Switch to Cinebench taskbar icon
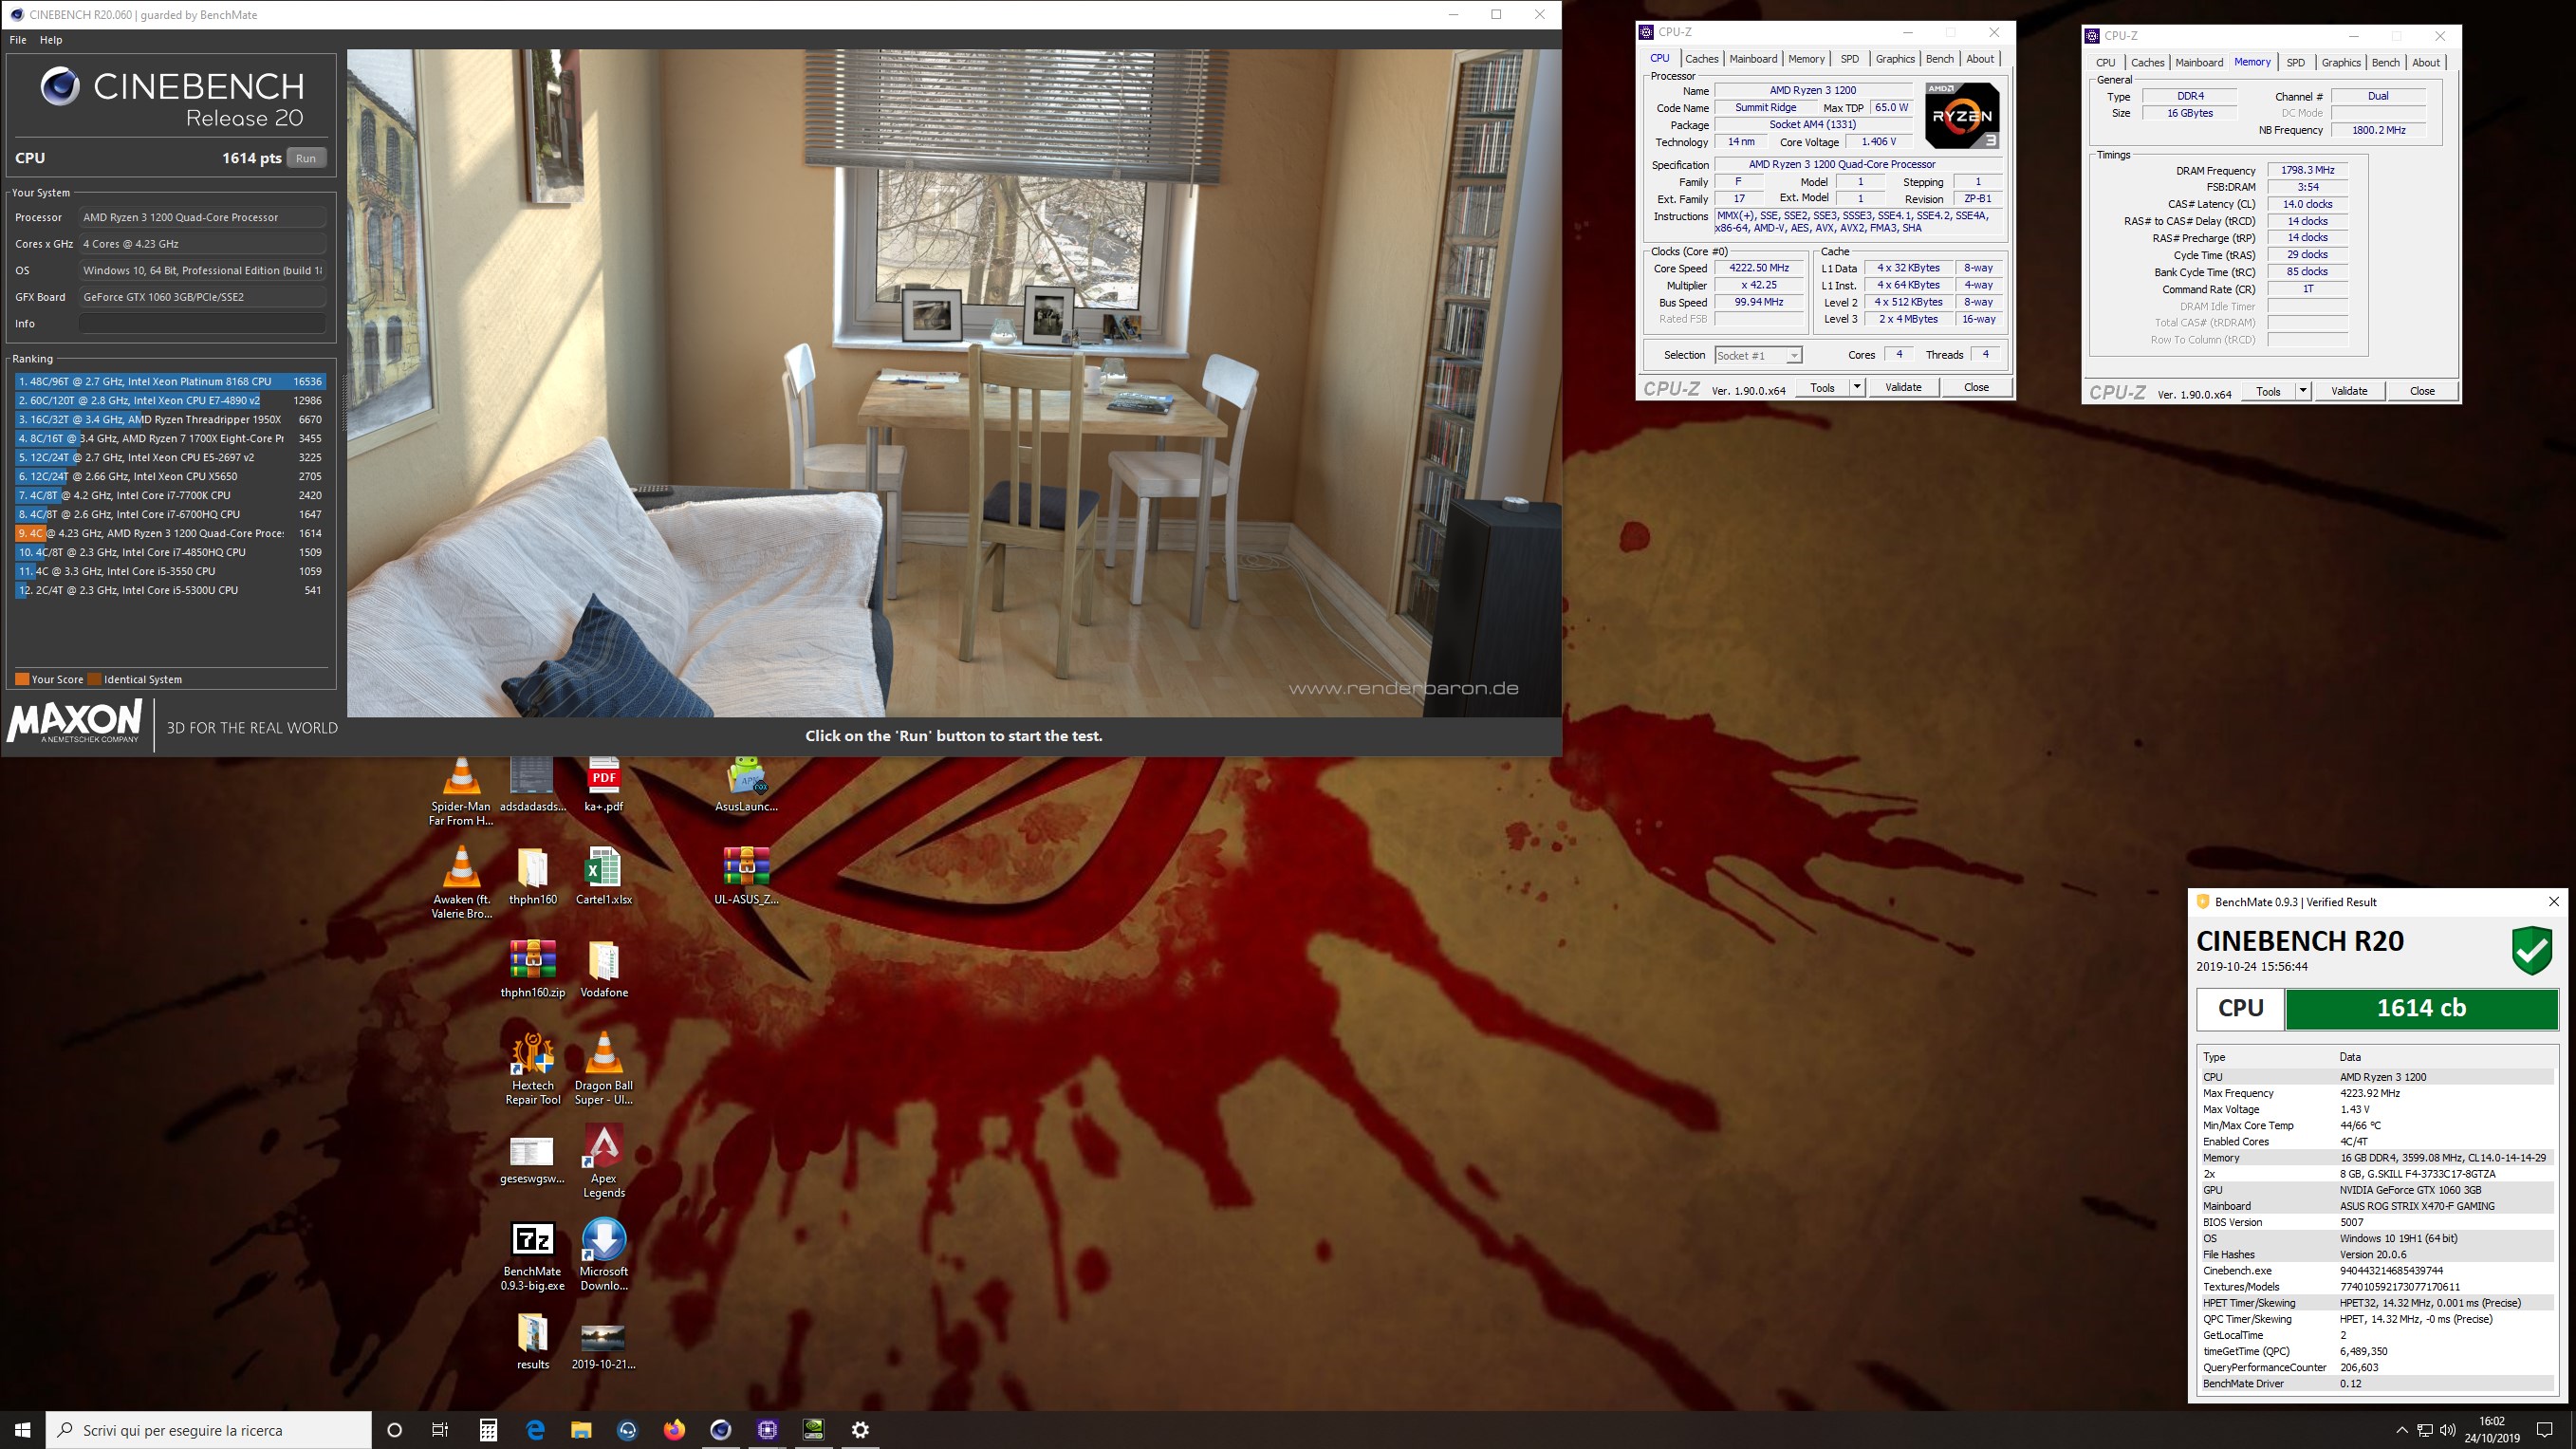The width and height of the screenshot is (2576, 1449). [720, 1430]
